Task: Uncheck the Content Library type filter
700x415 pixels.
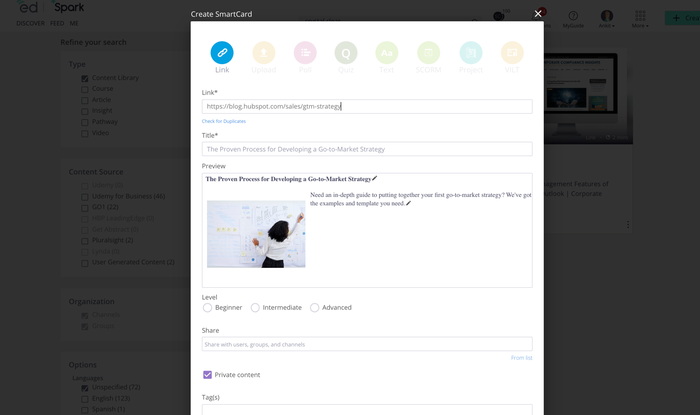Action: [85, 79]
